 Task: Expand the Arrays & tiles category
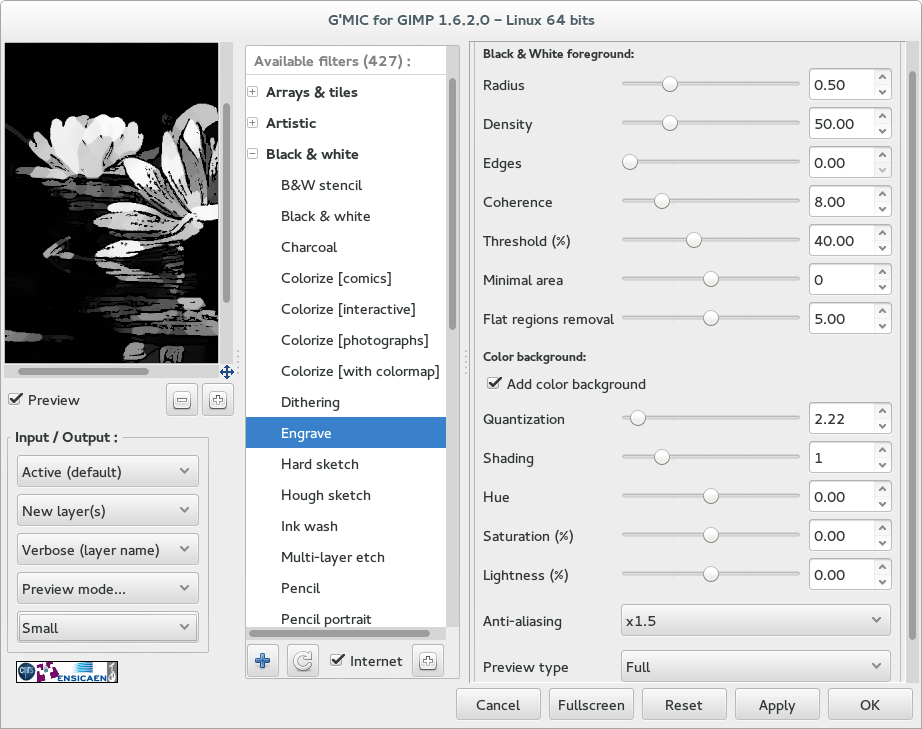click(x=253, y=92)
